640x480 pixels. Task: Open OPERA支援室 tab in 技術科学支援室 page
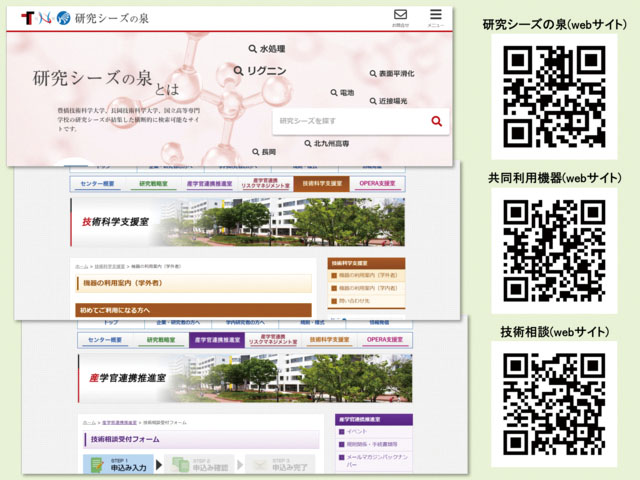377,184
